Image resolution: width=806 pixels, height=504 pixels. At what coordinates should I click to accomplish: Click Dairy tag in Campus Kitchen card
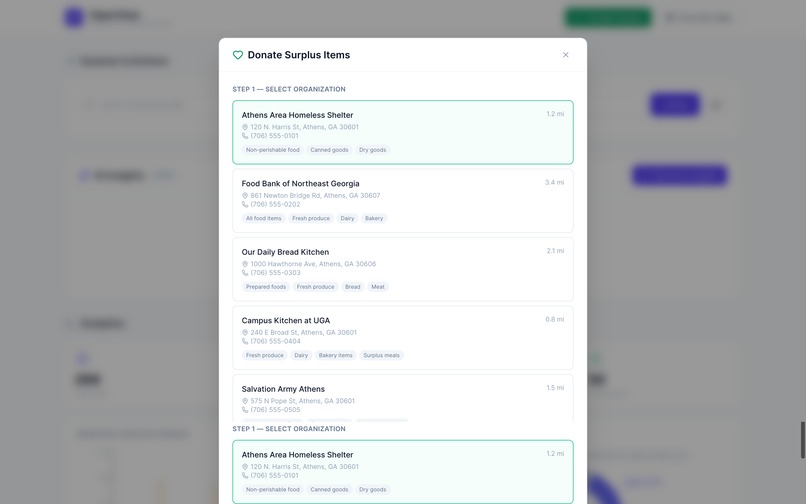tap(301, 355)
